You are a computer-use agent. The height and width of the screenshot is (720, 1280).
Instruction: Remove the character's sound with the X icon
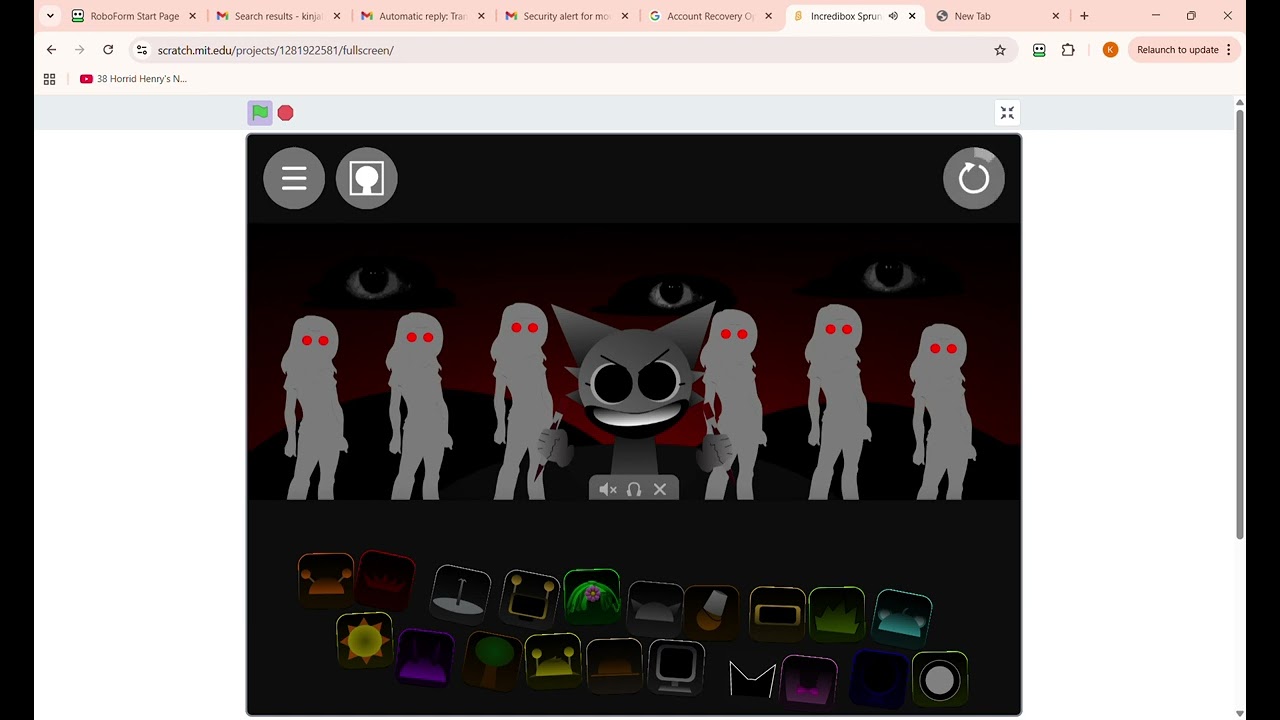[x=660, y=489]
